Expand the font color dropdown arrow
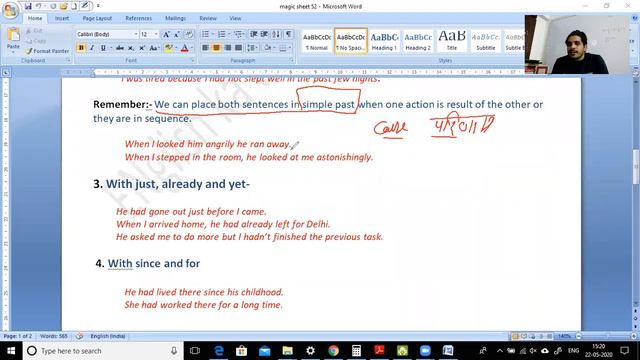The width and height of the screenshot is (640, 360). (192, 48)
